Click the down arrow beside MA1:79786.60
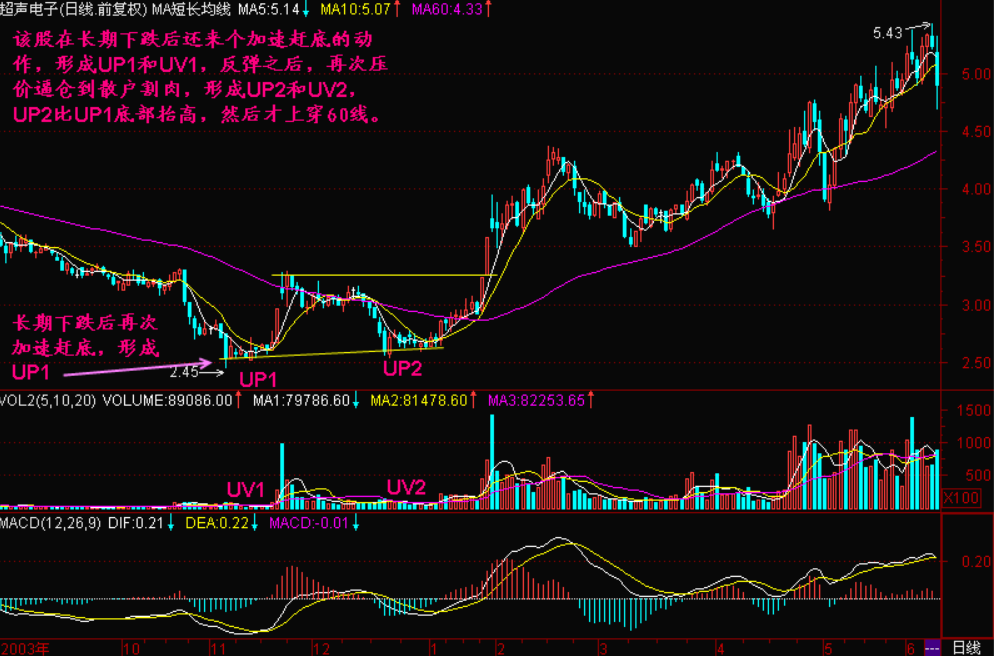Screen dimensions: 994x656 (x=356, y=400)
